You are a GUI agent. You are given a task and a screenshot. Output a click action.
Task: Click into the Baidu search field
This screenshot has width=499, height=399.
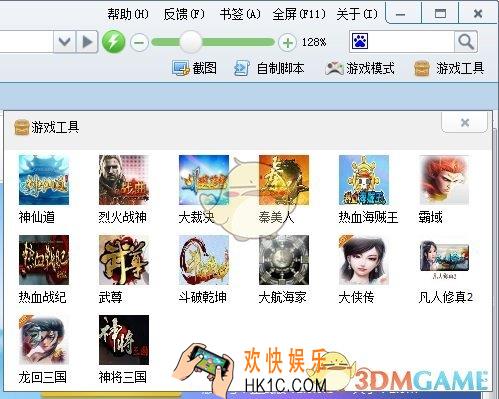pos(412,42)
